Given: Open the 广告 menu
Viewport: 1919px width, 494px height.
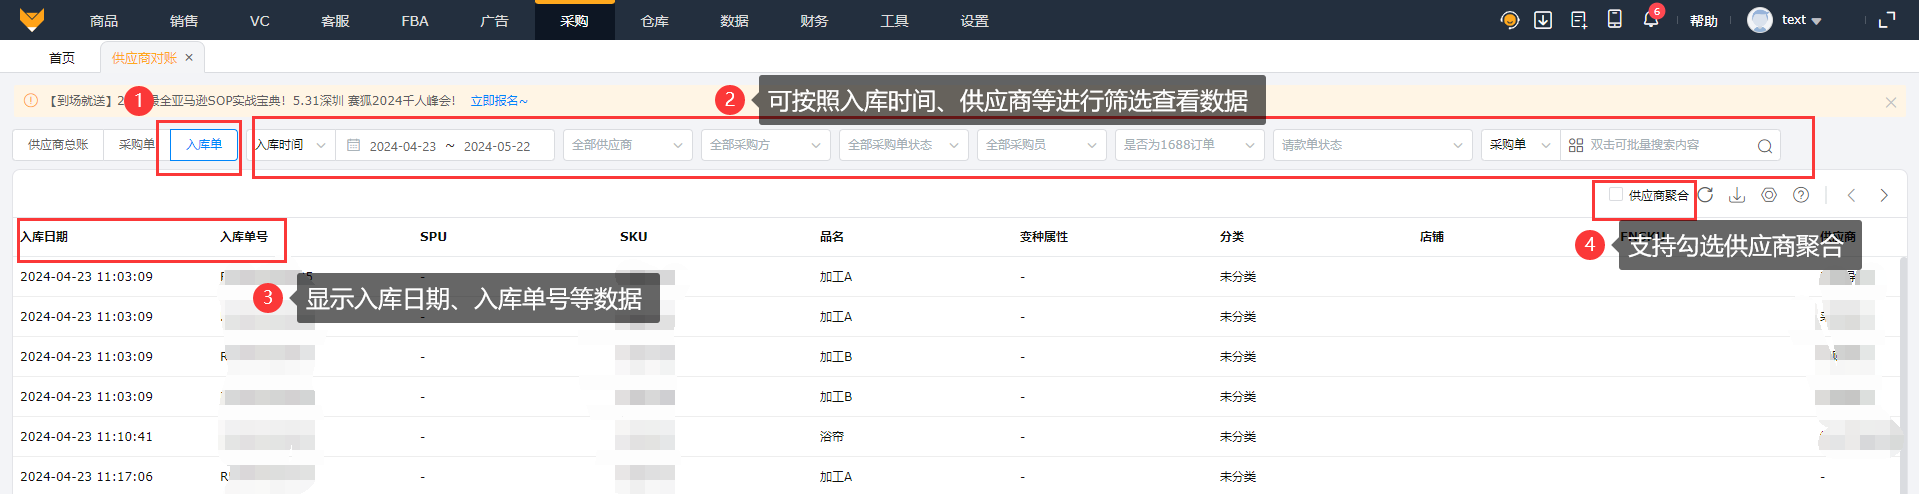Looking at the screenshot, I should [x=494, y=21].
